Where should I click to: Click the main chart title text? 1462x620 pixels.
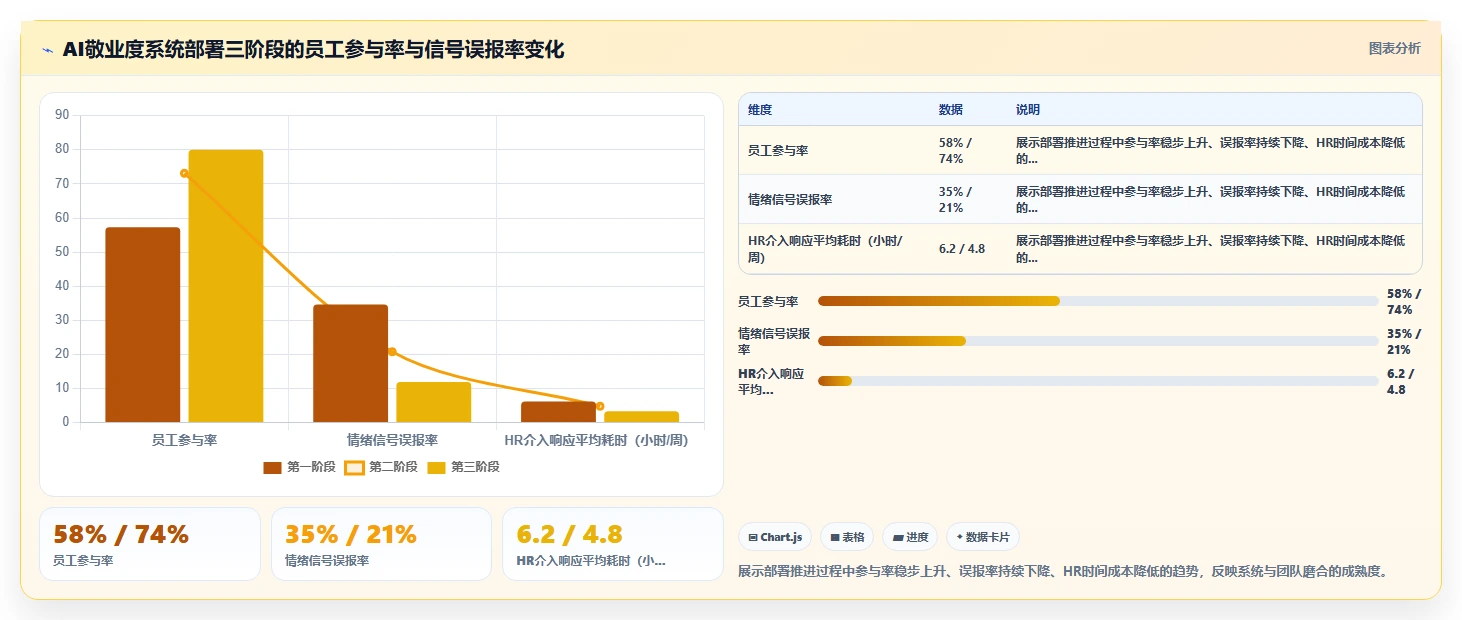[313, 49]
